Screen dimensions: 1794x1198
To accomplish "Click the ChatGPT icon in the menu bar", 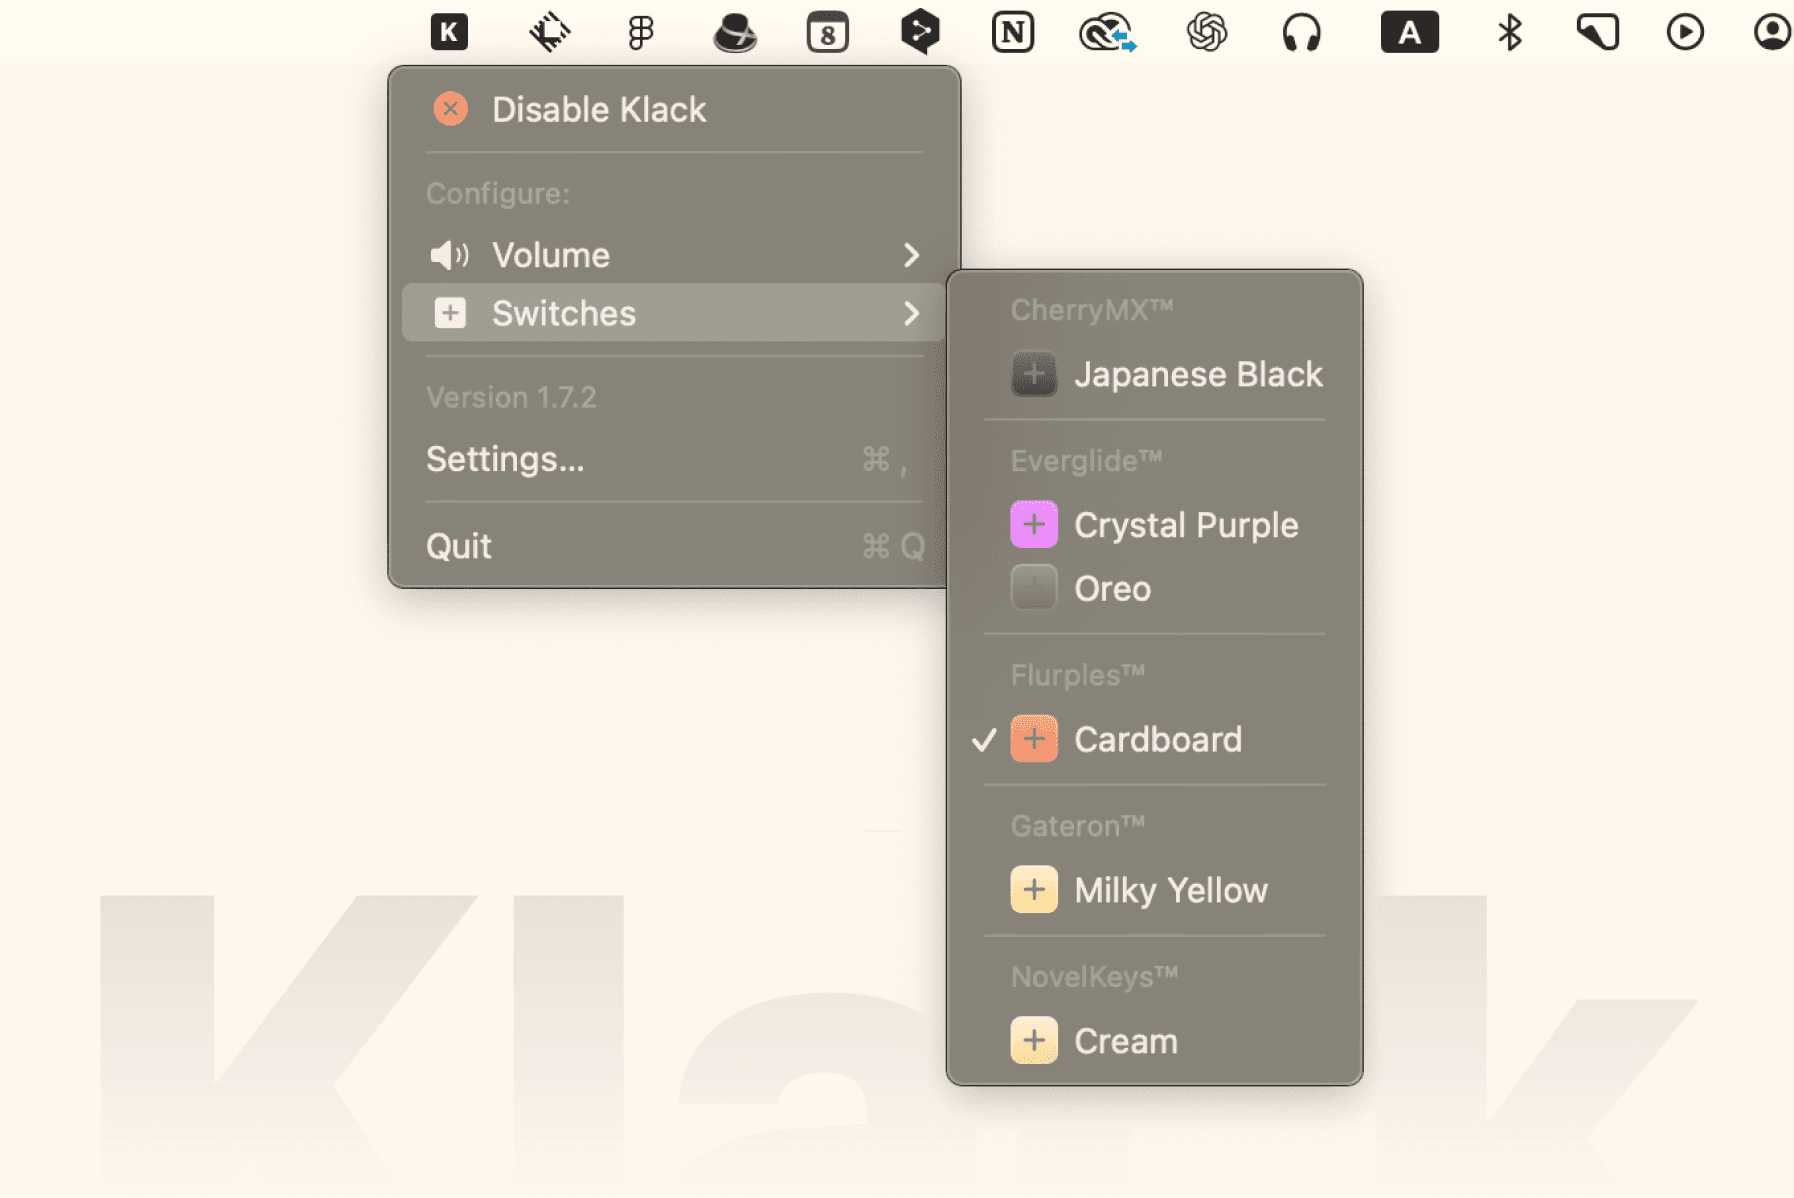I will tap(1207, 32).
